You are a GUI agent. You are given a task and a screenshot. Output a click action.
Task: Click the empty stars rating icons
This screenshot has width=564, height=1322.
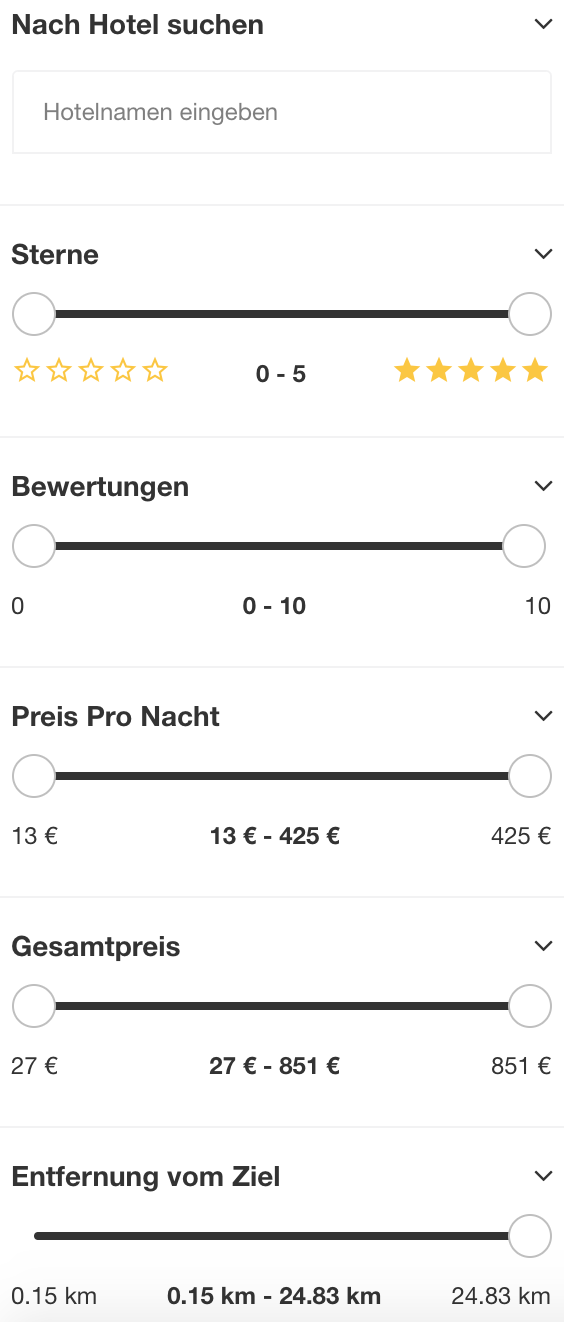(x=91, y=372)
